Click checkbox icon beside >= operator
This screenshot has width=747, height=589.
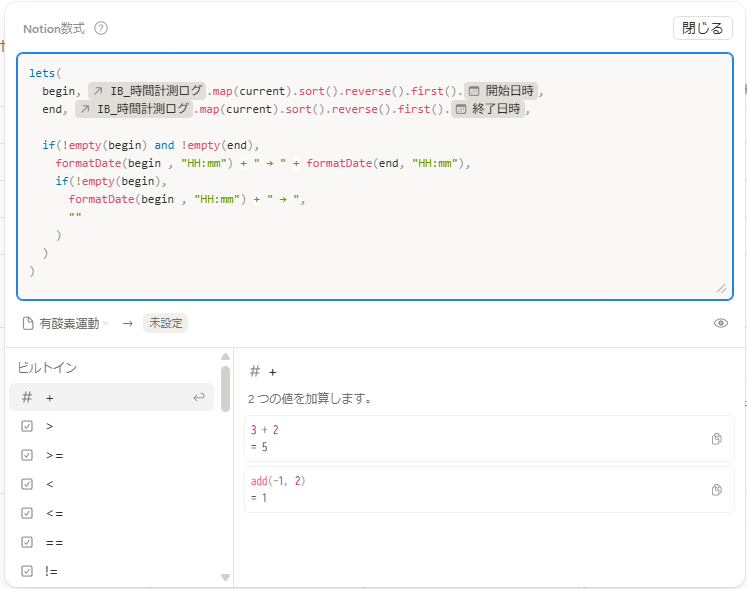click(27, 455)
